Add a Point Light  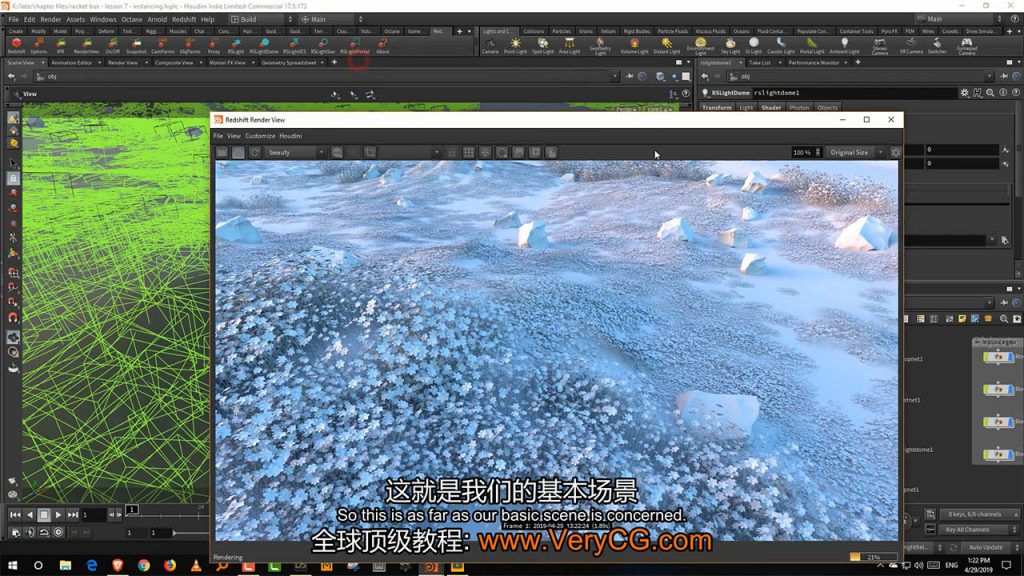[515, 45]
